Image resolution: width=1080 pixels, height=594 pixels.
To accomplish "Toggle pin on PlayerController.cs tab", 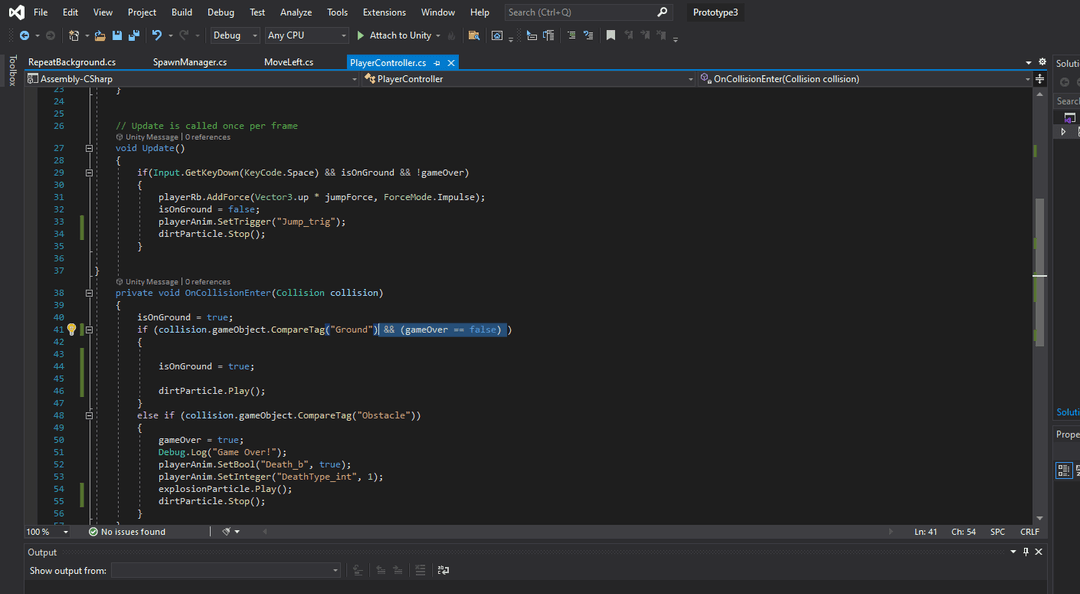I will click(x=437, y=63).
